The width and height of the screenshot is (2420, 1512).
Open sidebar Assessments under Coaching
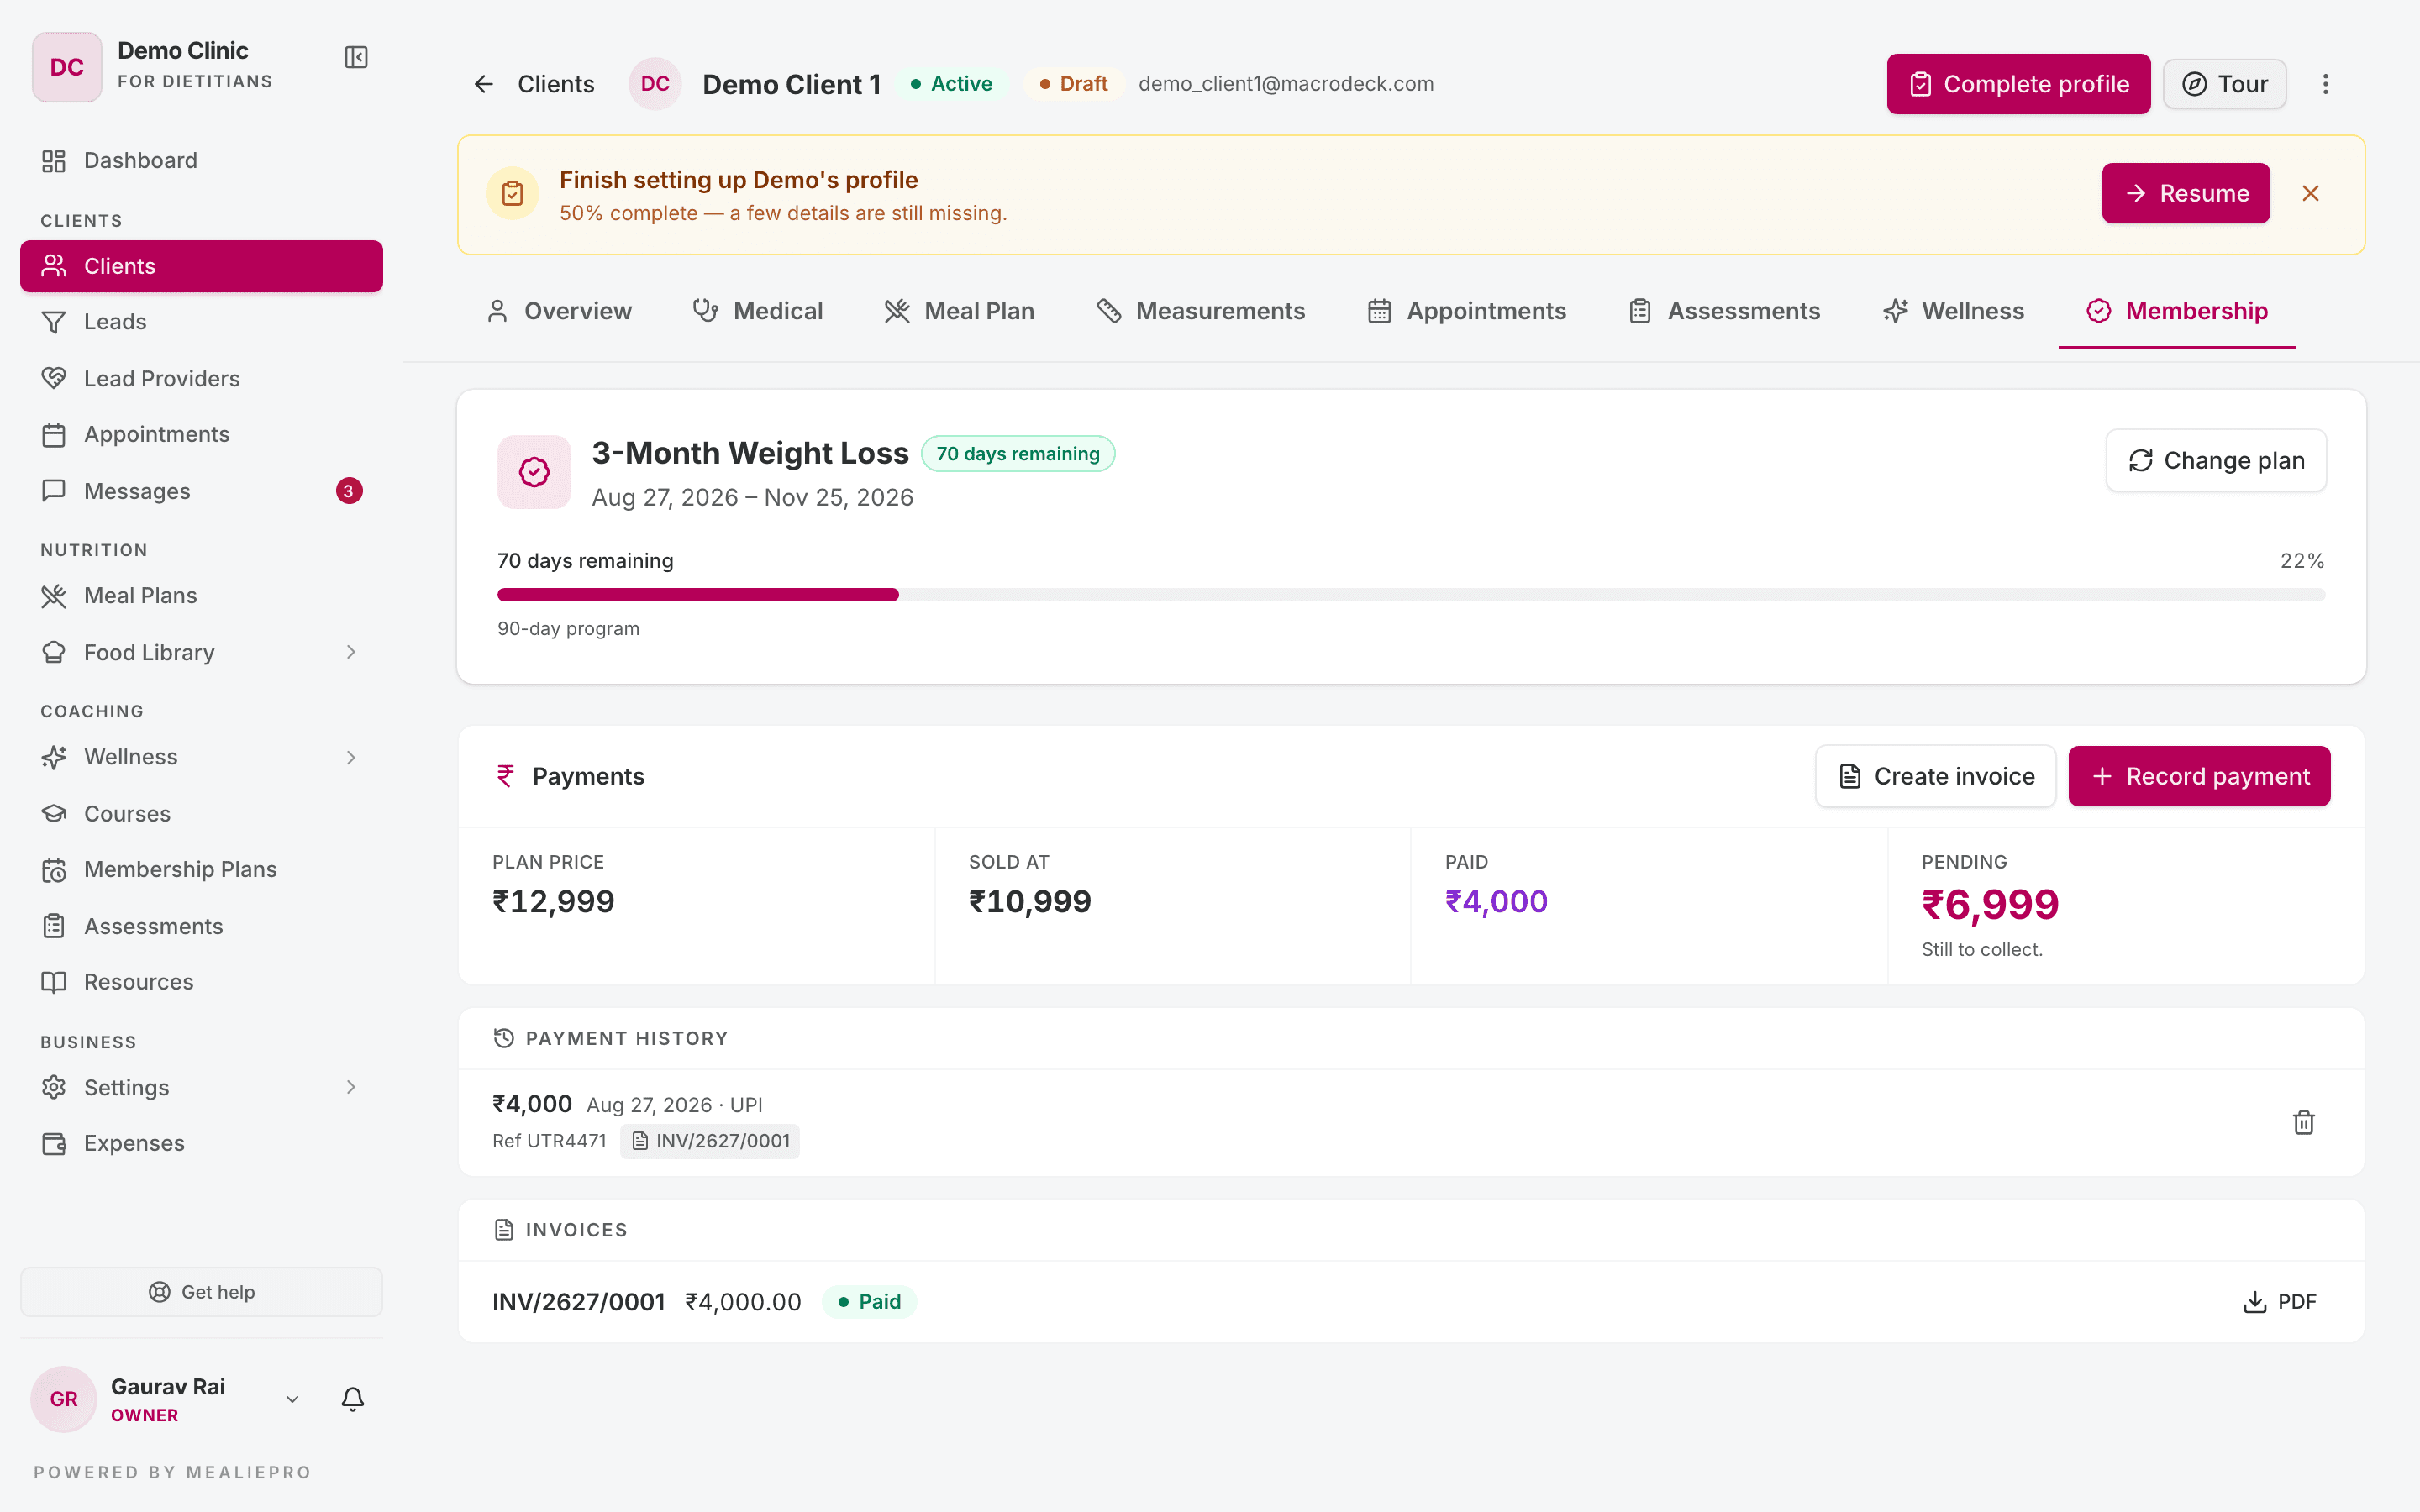point(201,926)
